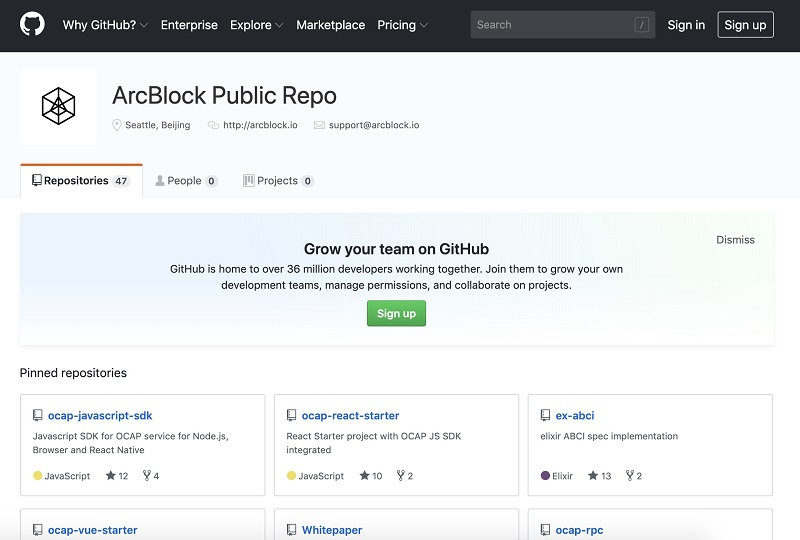This screenshot has height=540, width=800.
Task: Click the Pinned repositories heading
Action: coord(73,373)
